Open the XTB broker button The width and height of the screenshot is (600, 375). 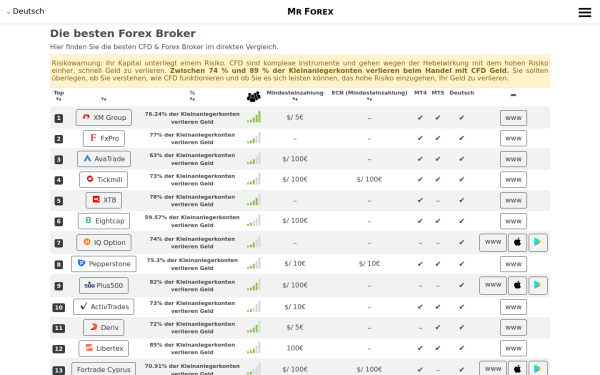[x=104, y=200]
